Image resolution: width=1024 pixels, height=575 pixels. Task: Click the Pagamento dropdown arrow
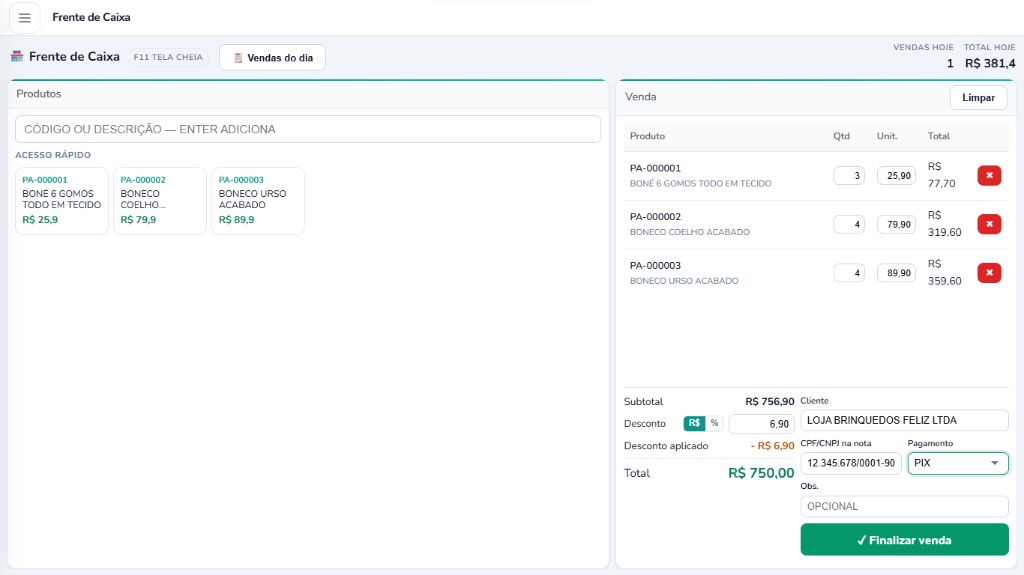[x=995, y=463]
